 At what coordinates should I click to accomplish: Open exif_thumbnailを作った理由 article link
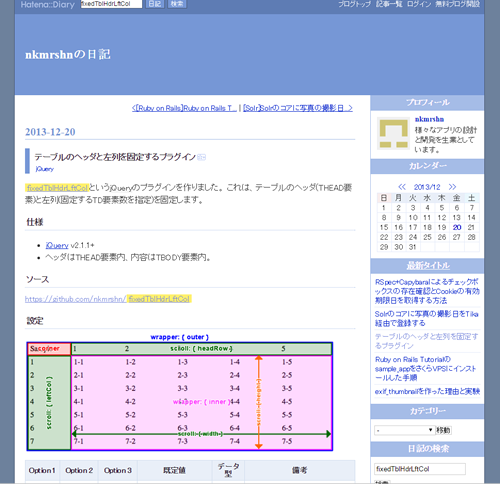[427, 391]
